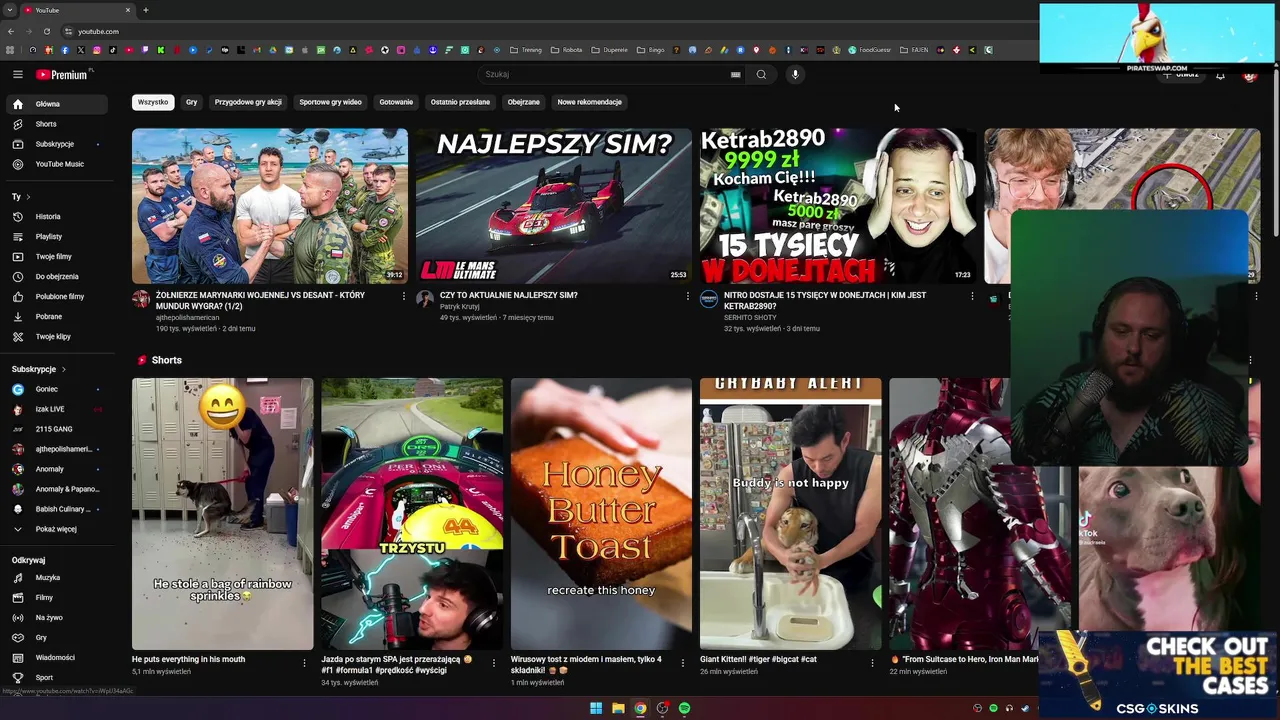Open Twoje filmy in sidebar
Viewport: 1280px width, 720px height.
pos(57,256)
